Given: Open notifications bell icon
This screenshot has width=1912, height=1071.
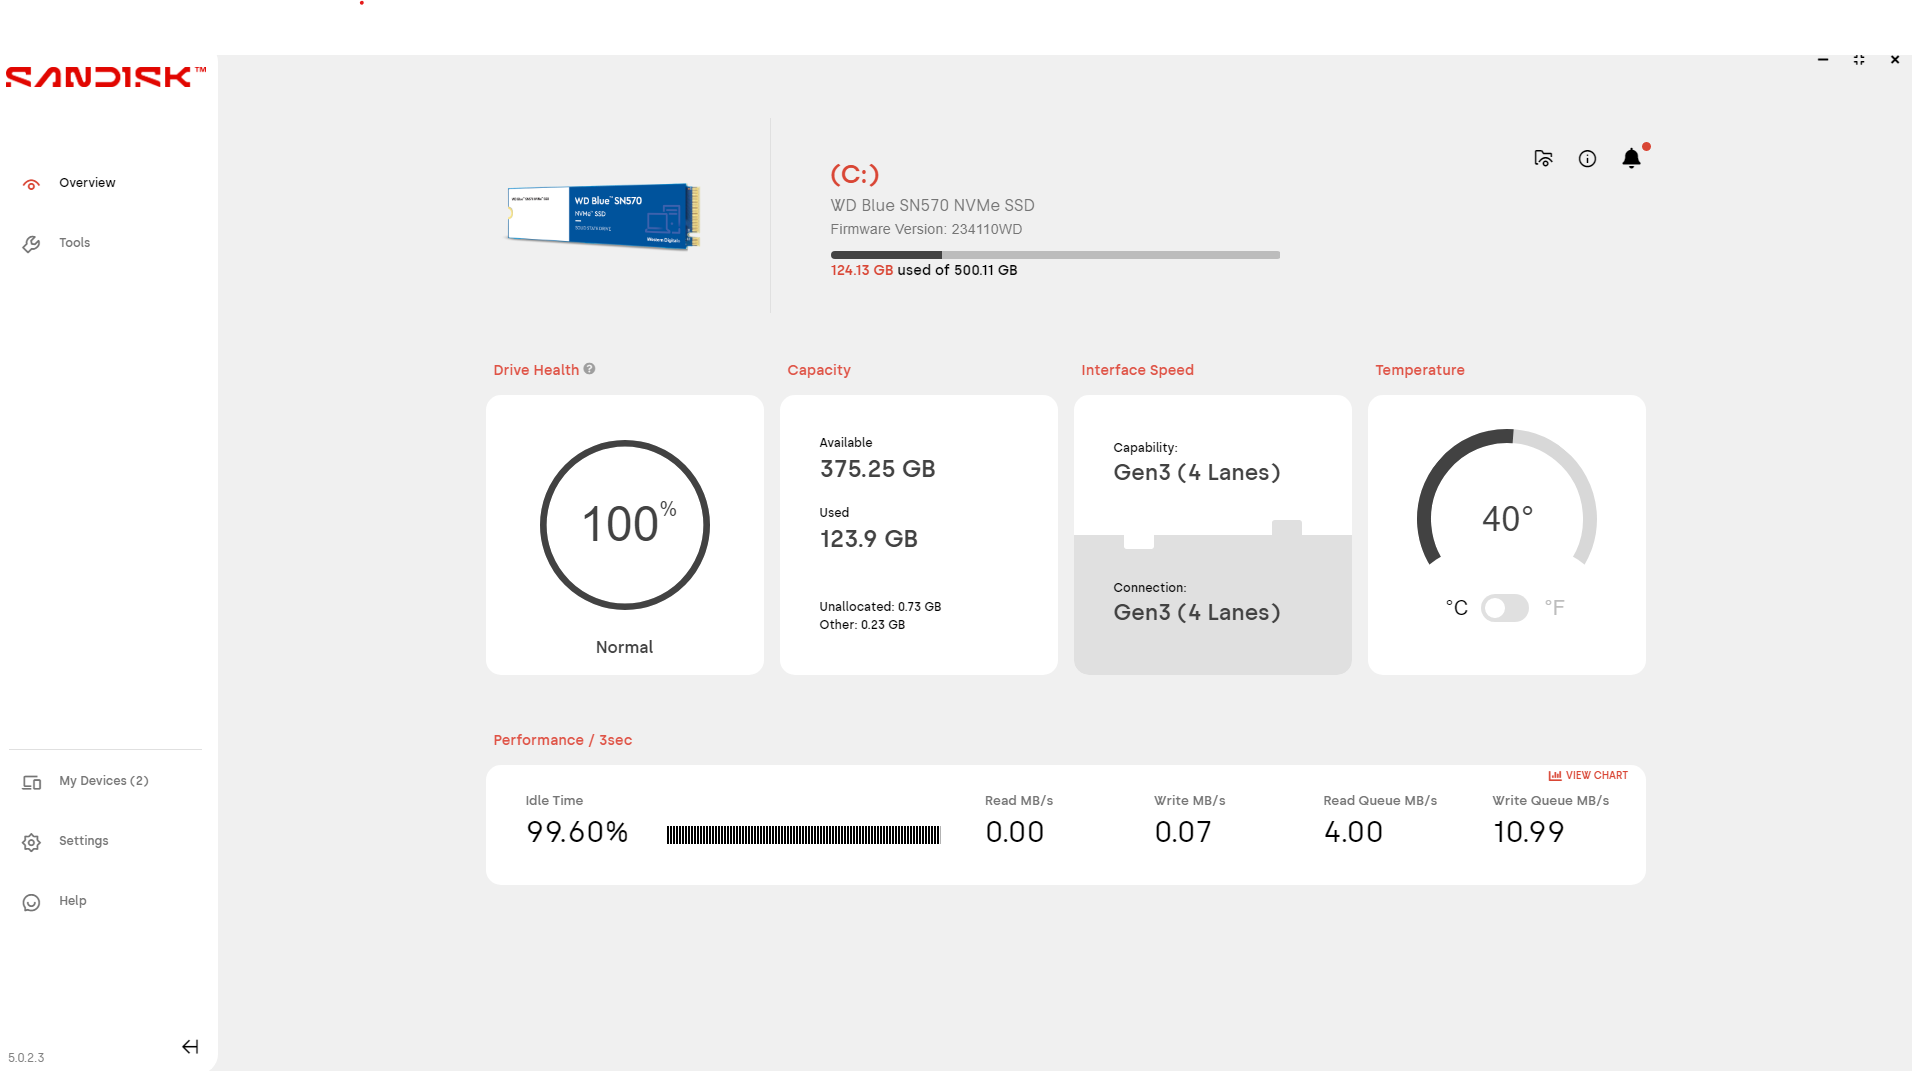Looking at the screenshot, I should 1632,158.
